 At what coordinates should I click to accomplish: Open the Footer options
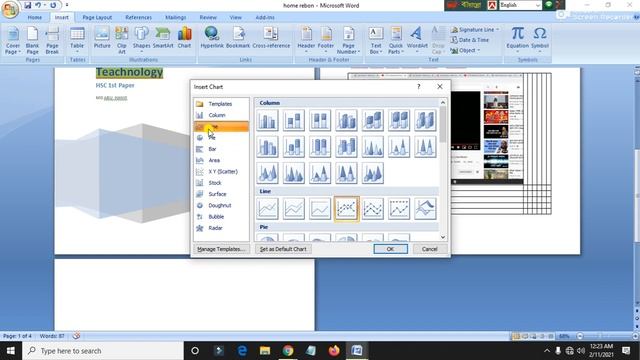(x=326, y=40)
